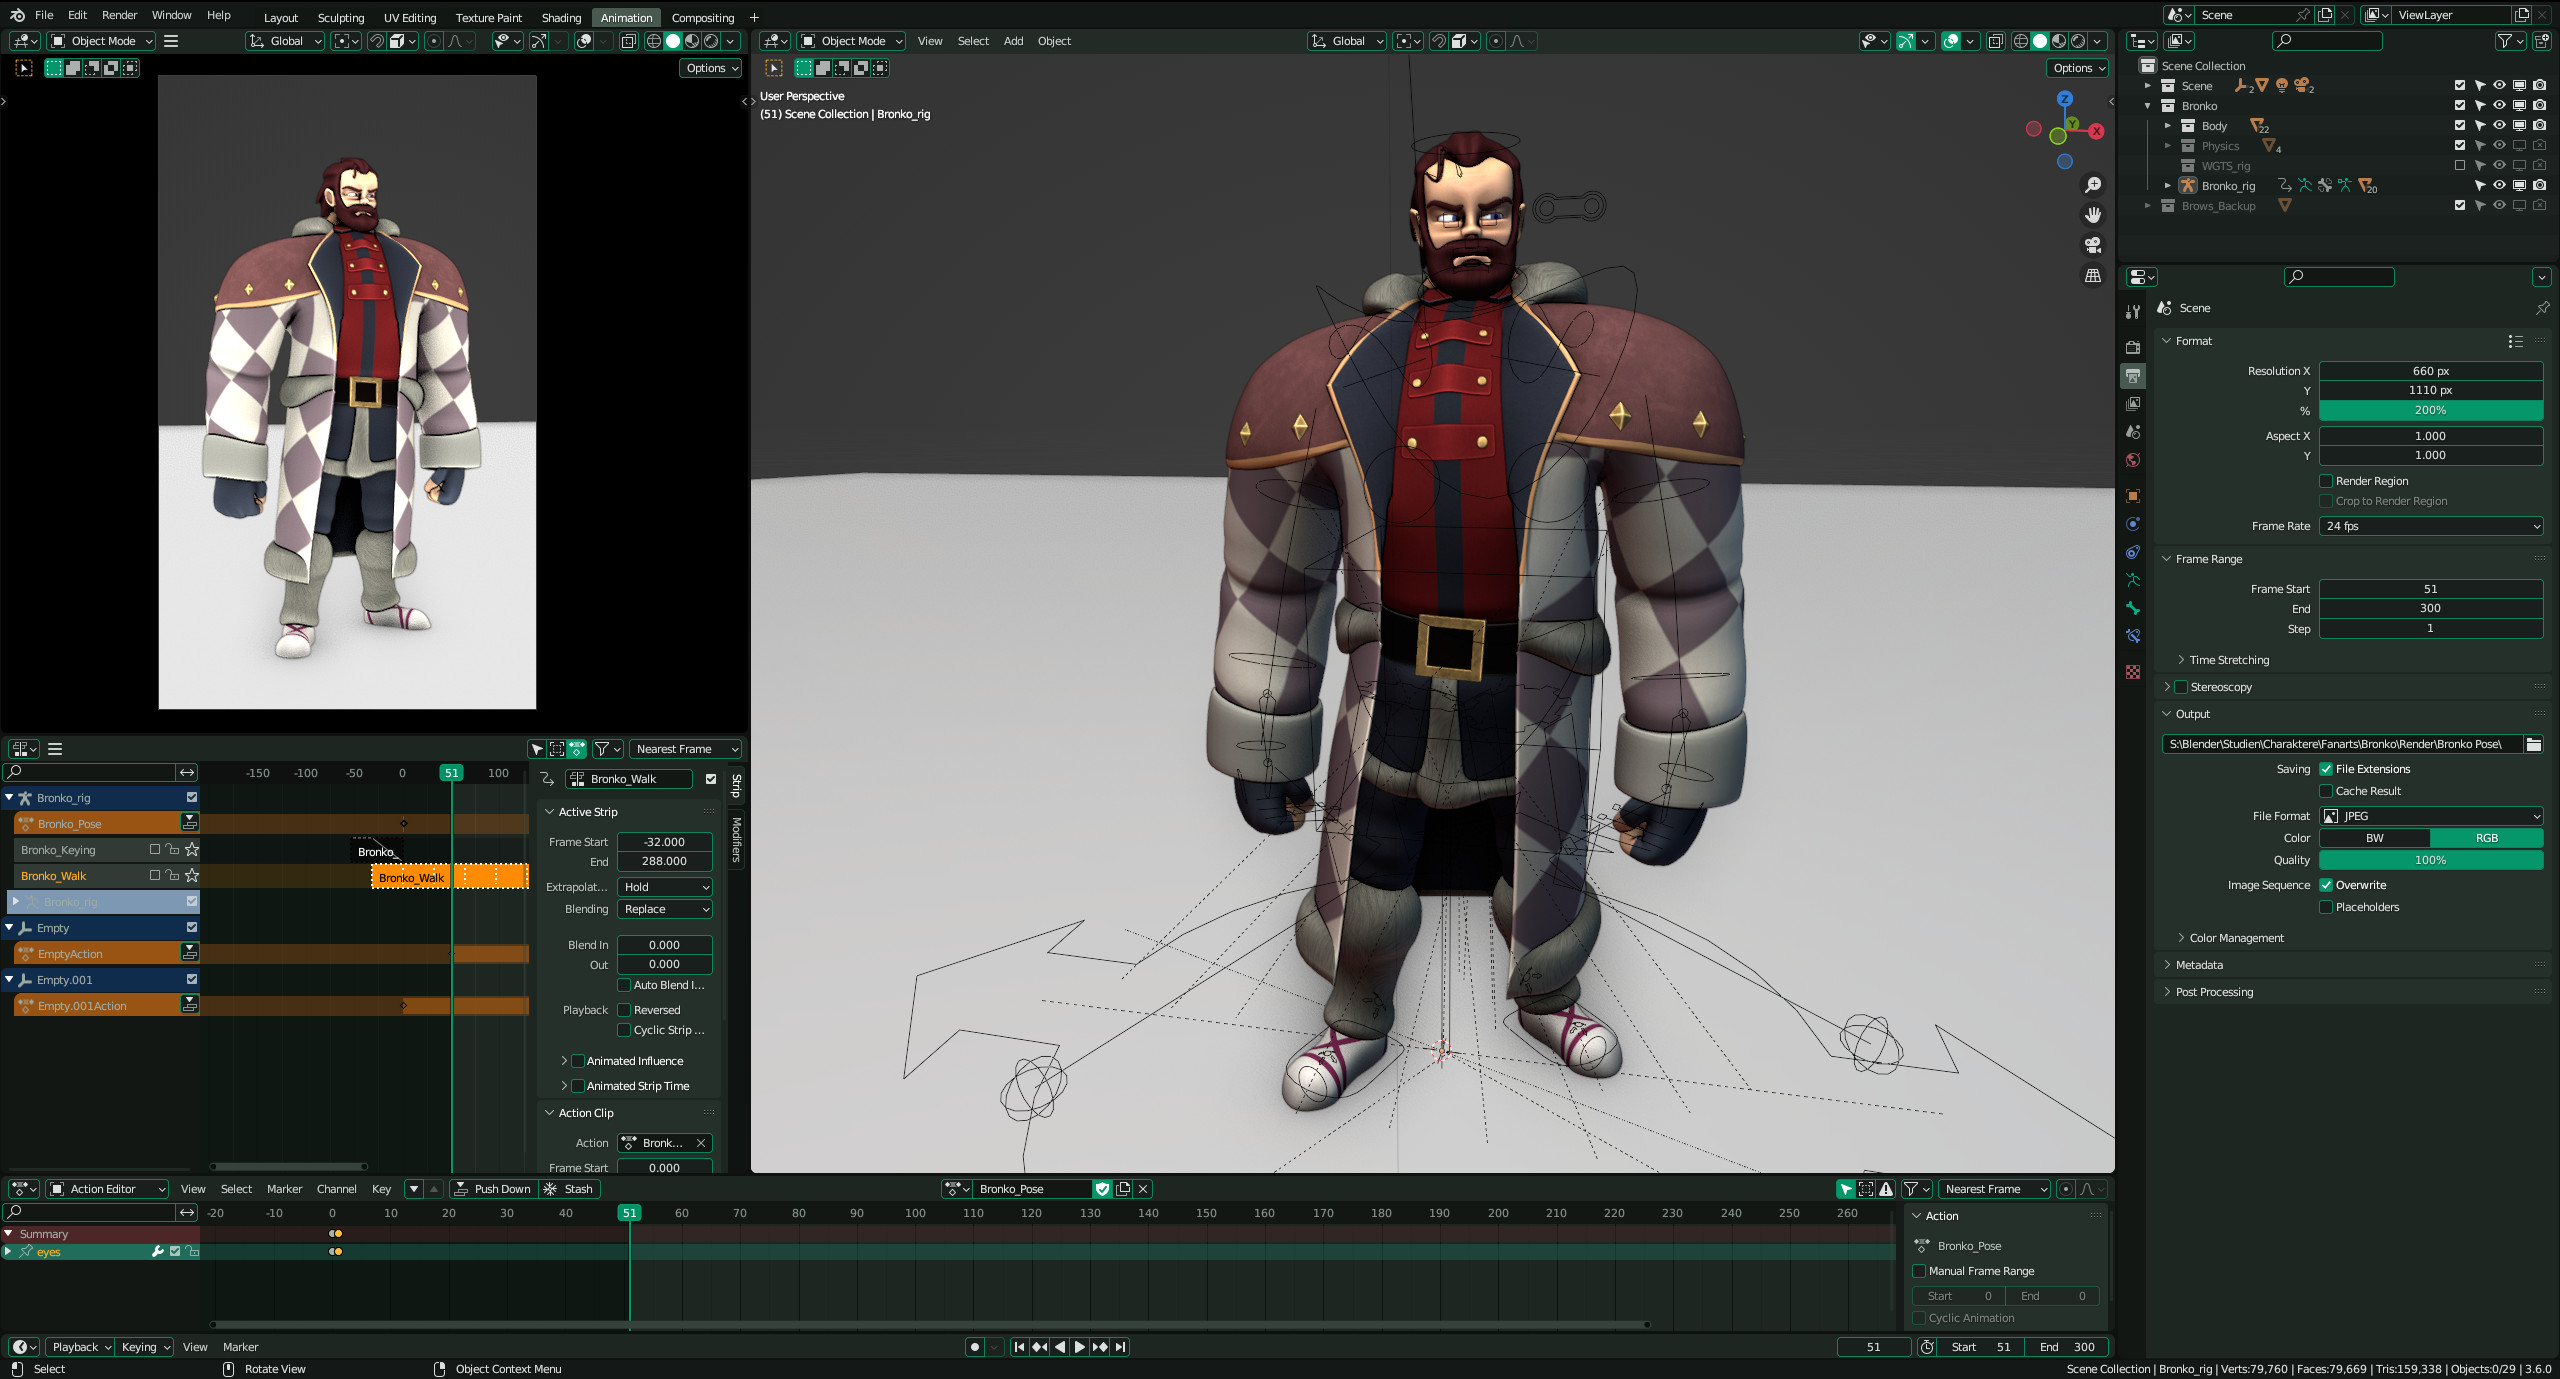Viewport: 2560px width, 1379px height.
Task: Open Frame Rate dropdown
Action: 2431,526
